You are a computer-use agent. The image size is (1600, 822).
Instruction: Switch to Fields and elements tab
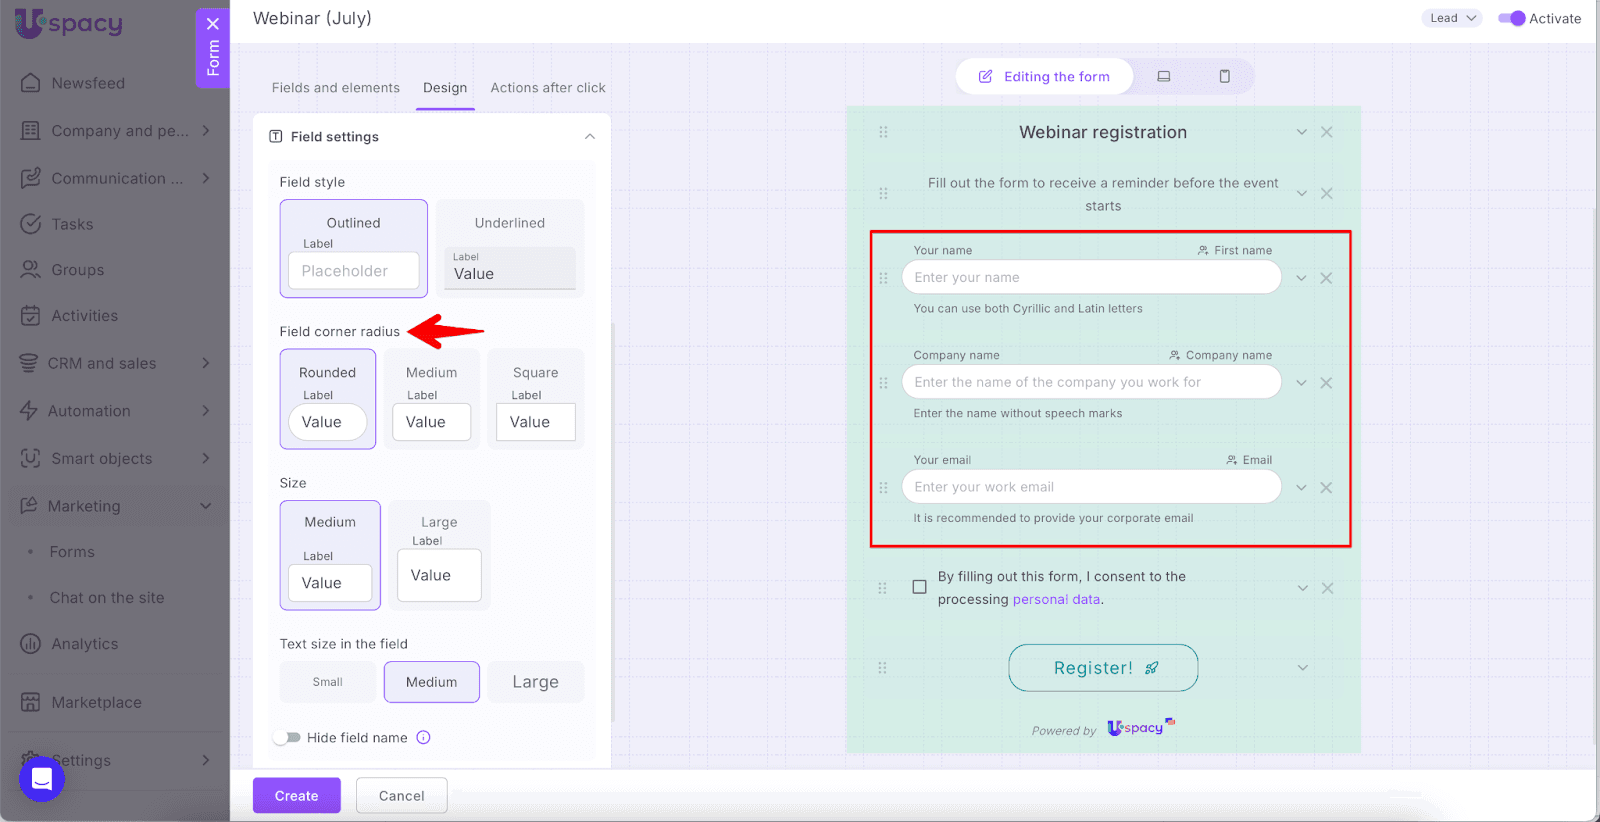coord(335,88)
